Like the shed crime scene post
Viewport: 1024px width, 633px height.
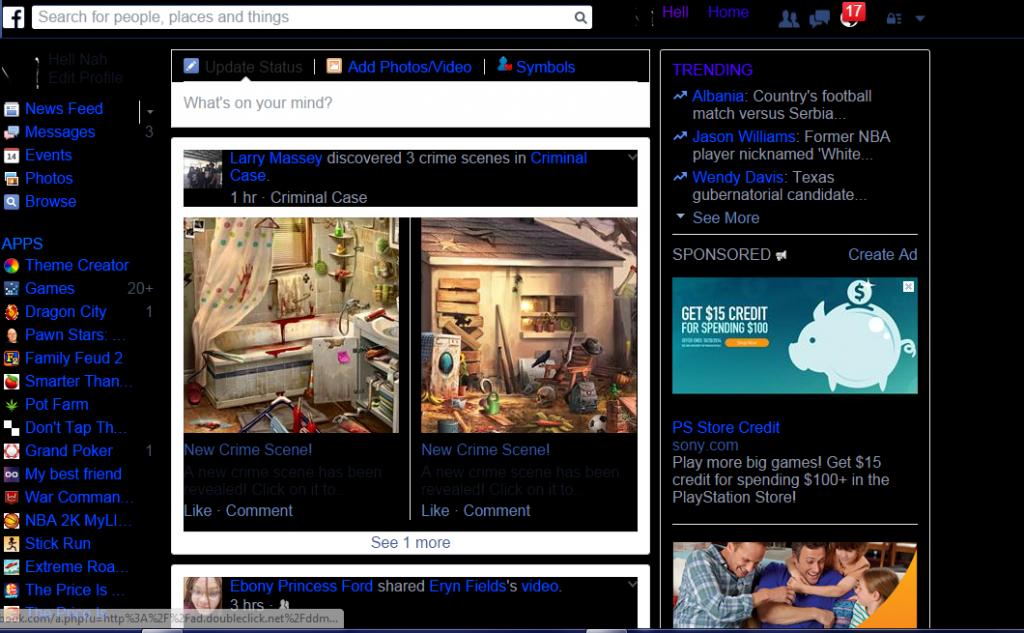tap(435, 511)
